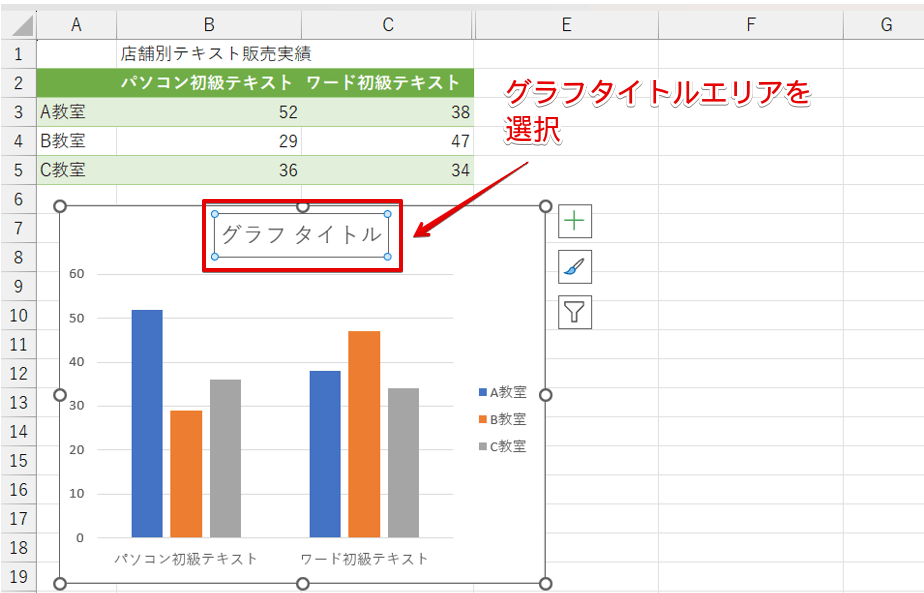Image resolution: width=924 pixels, height=593 pixels.
Task: Open the Chart Styles paintbrush icon
Action: pyautogui.click(x=574, y=266)
